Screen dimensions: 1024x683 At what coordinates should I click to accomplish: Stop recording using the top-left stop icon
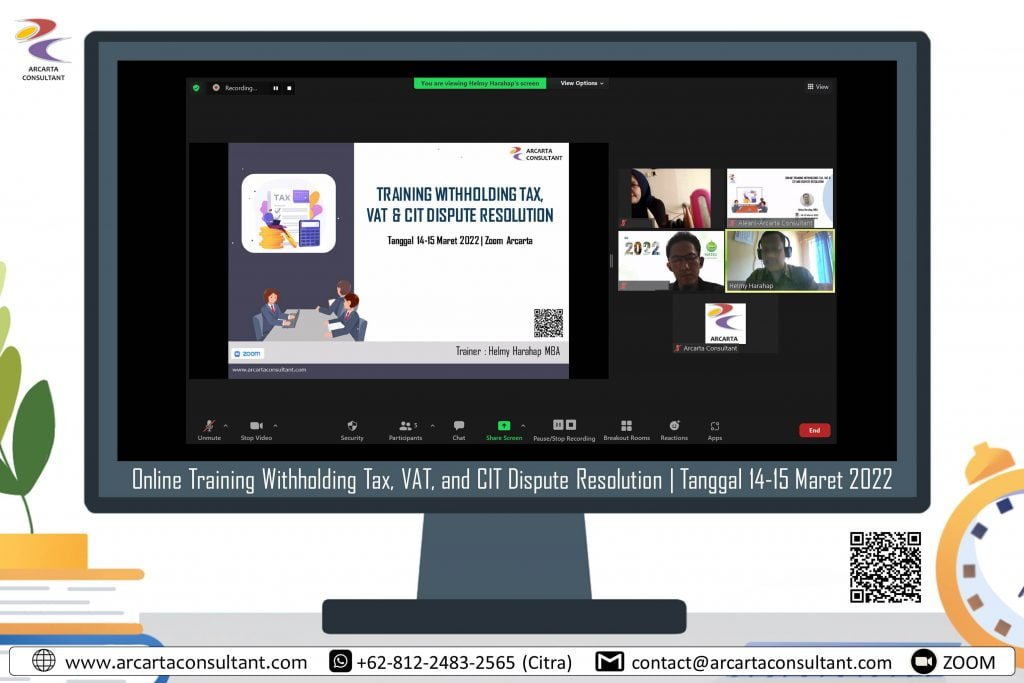(289, 88)
